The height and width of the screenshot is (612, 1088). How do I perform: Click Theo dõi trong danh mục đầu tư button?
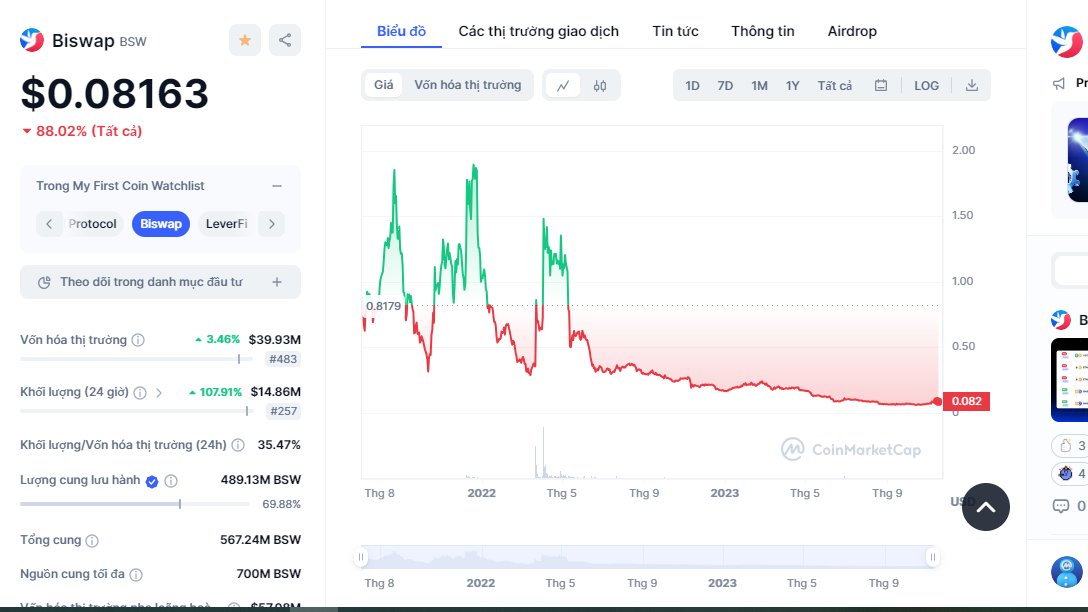(160, 282)
